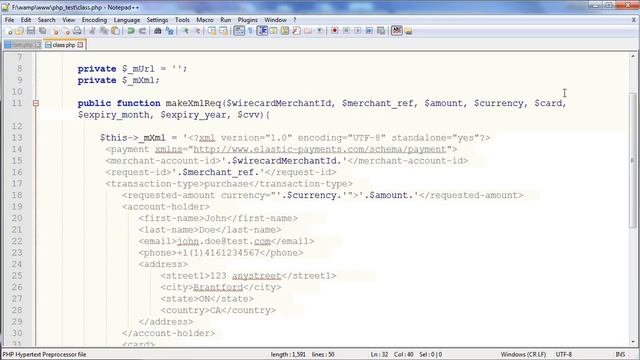Print the current document
This screenshot has width=640, height=360.
(x=77, y=31)
